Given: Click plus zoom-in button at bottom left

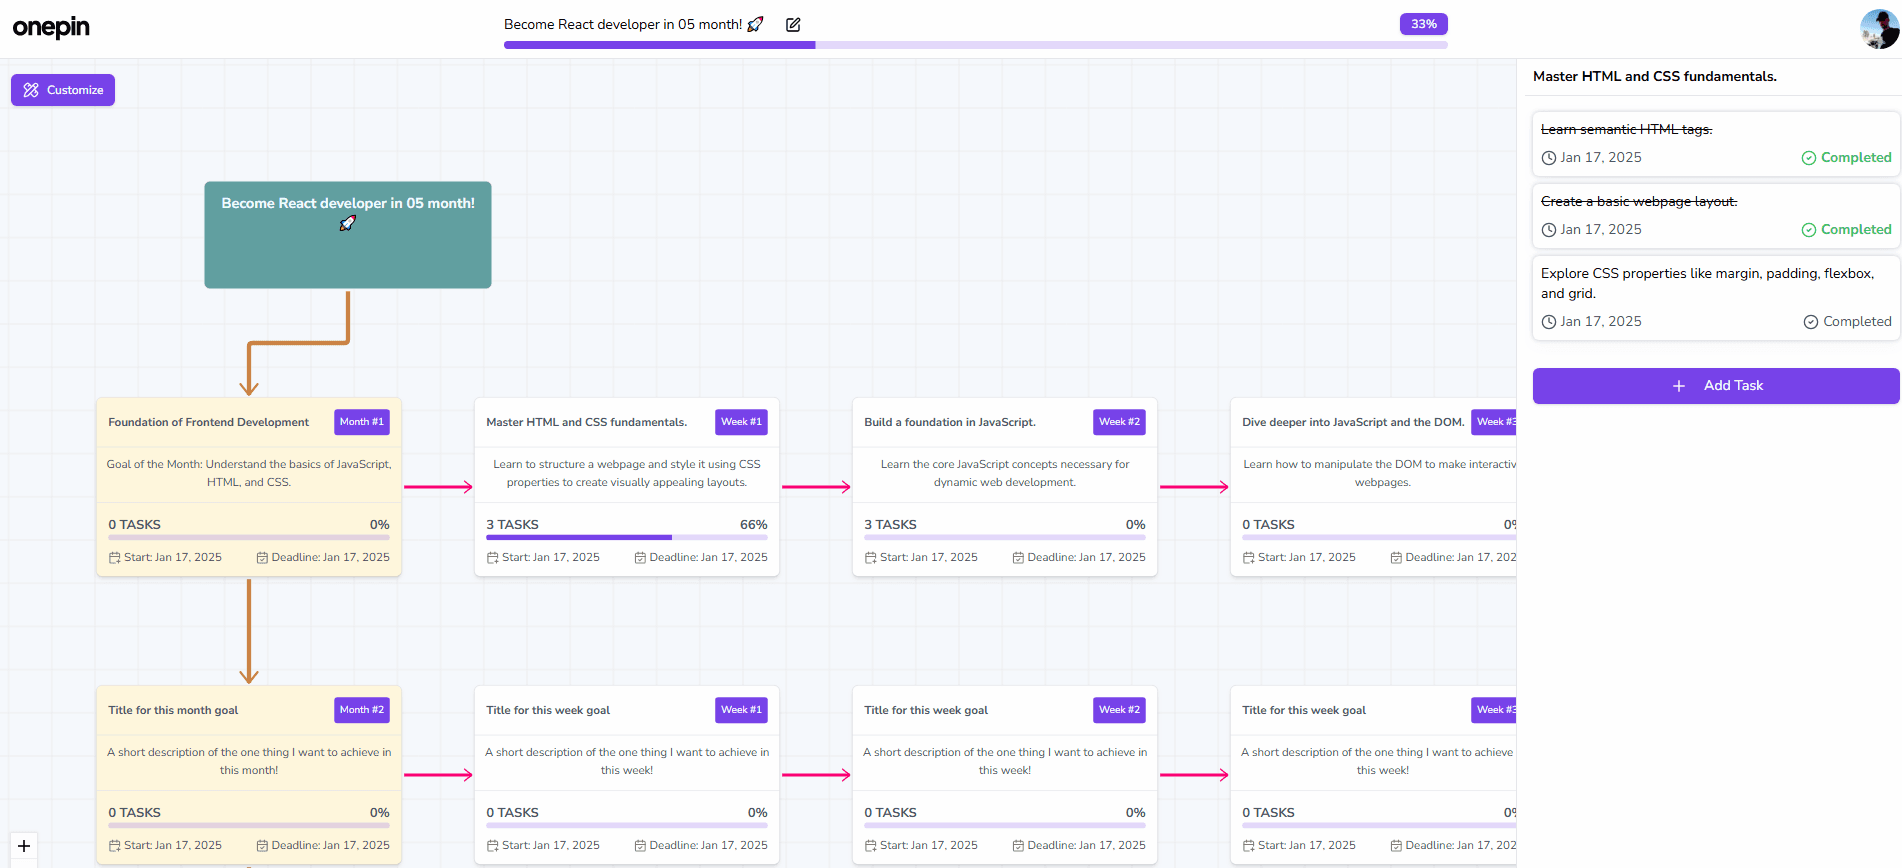Looking at the screenshot, I should pos(24,846).
